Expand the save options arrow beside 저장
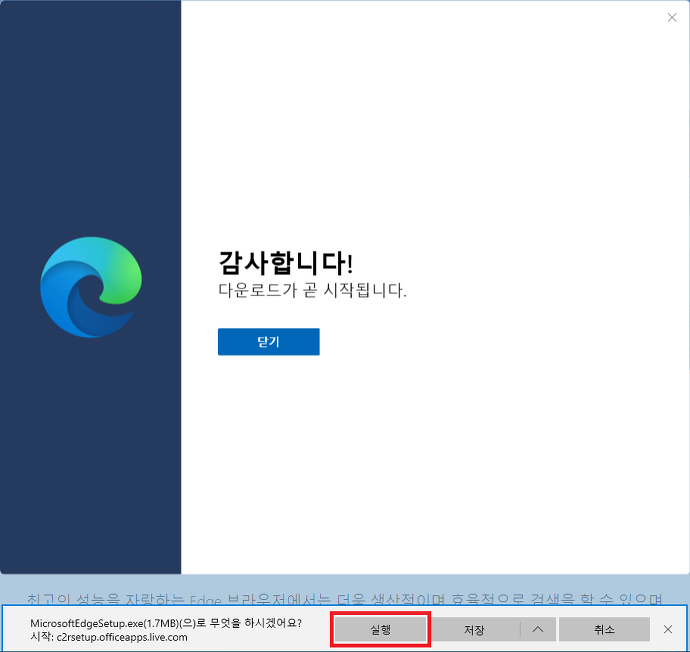 [538, 630]
